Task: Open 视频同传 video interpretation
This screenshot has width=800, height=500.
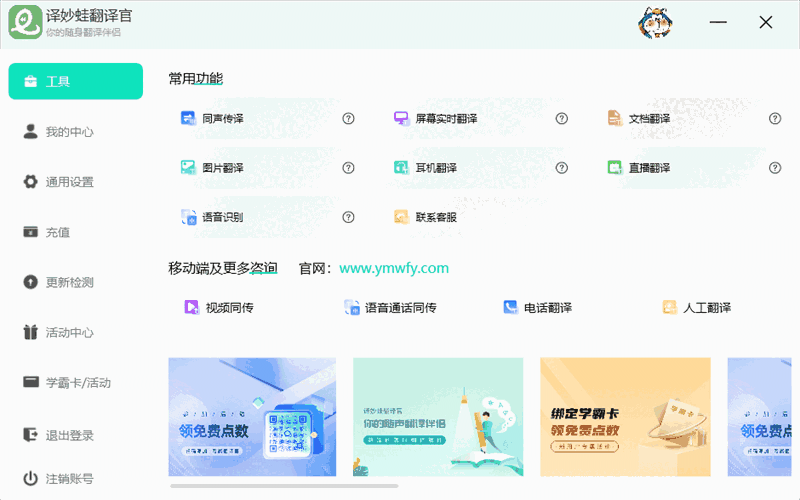Action: (x=218, y=307)
